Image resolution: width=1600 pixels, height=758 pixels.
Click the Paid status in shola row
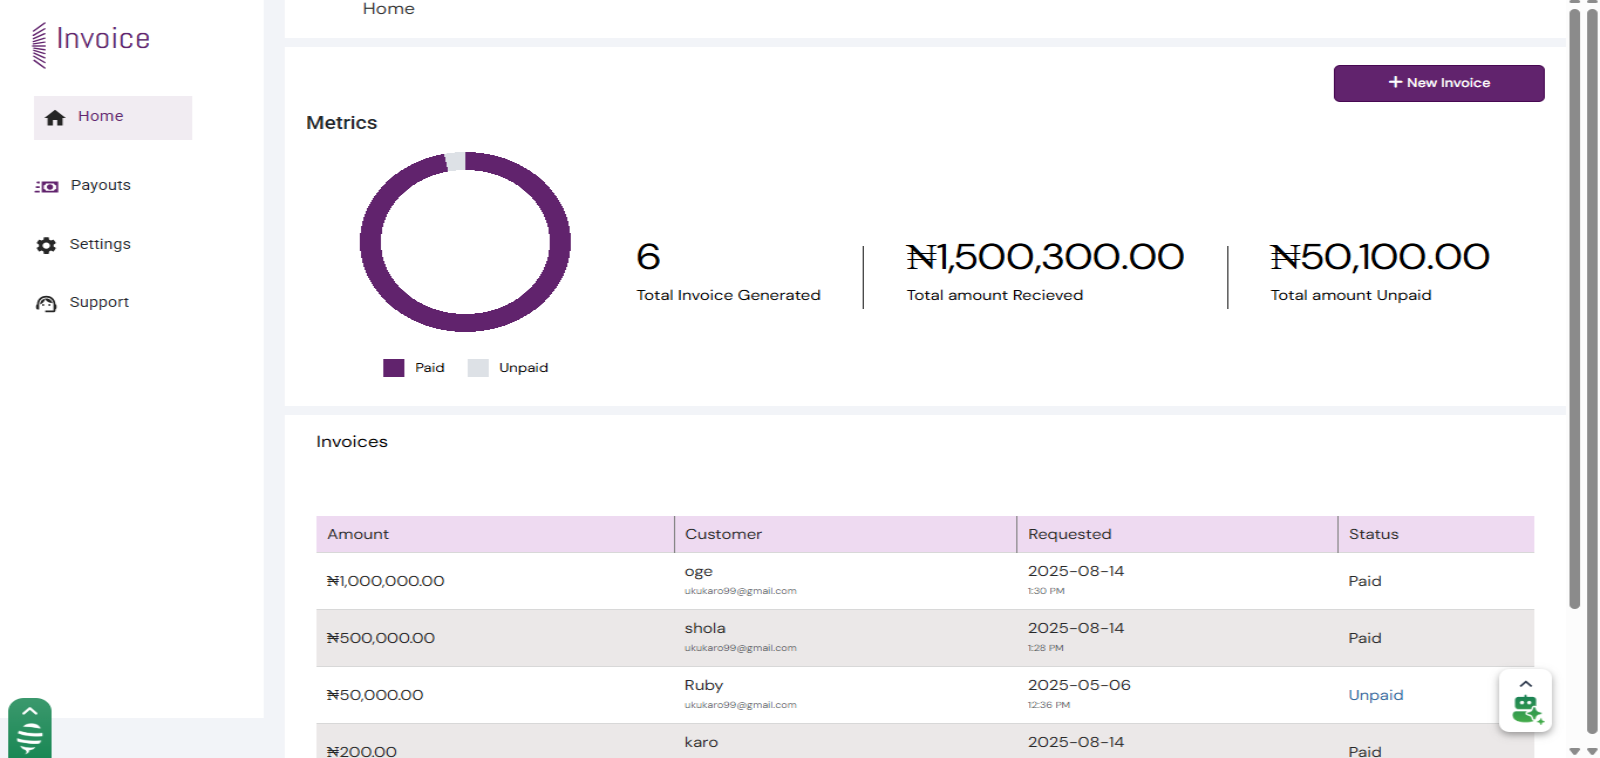coord(1365,638)
